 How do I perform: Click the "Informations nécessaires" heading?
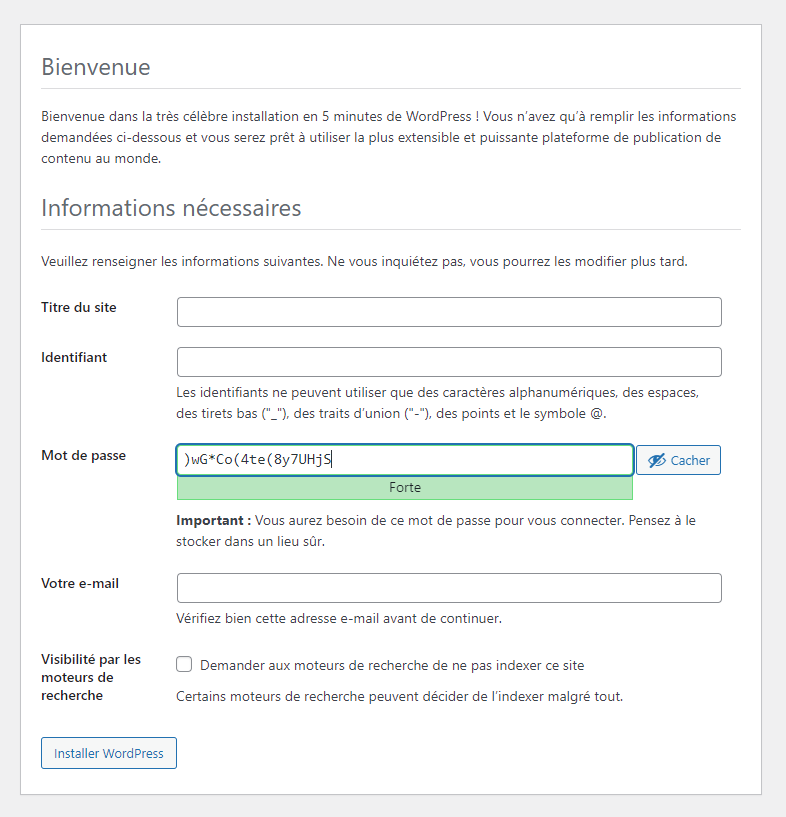tap(171, 209)
